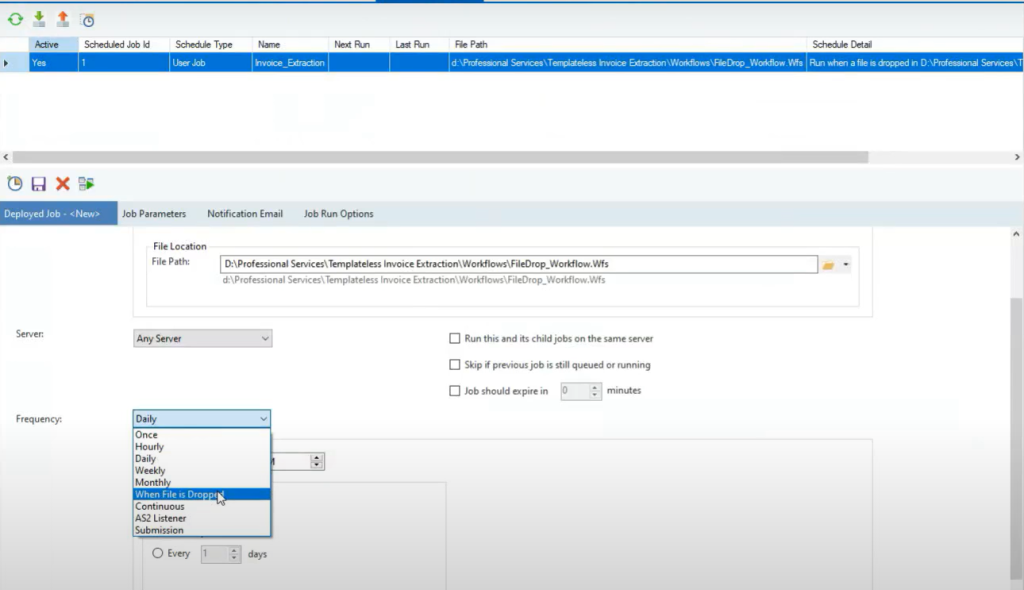Select the 'Every' days radio button
This screenshot has width=1024, height=590.
[x=158, y=553]
